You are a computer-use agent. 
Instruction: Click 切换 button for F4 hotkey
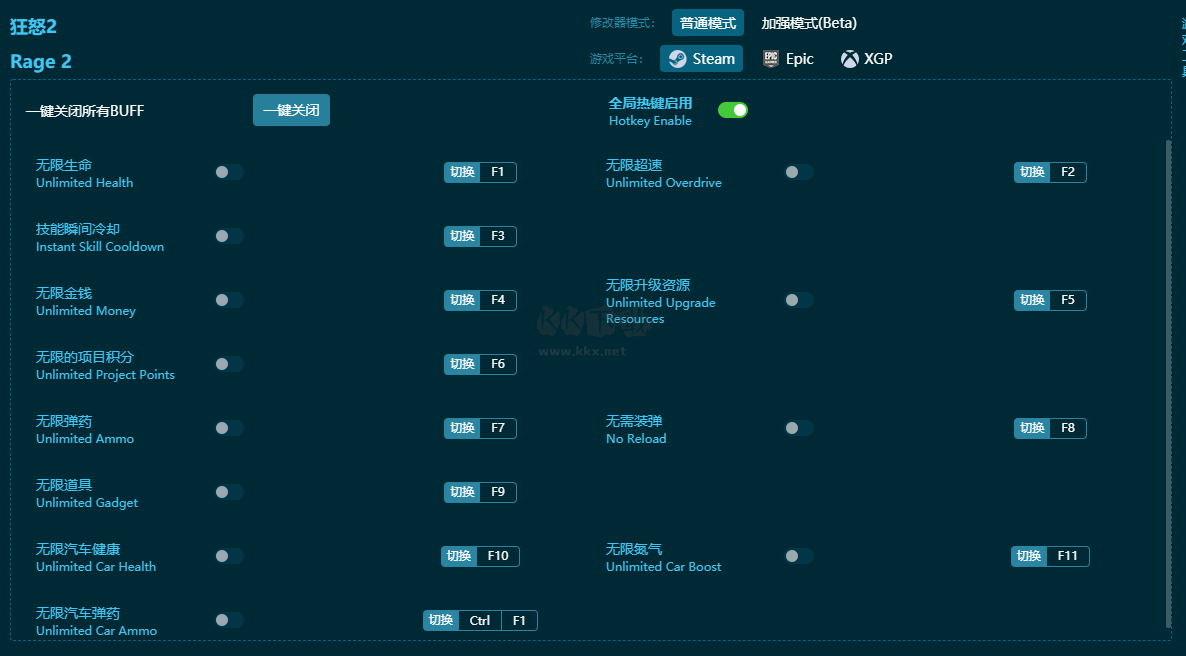pyautogui.click(x=462, y=300)
